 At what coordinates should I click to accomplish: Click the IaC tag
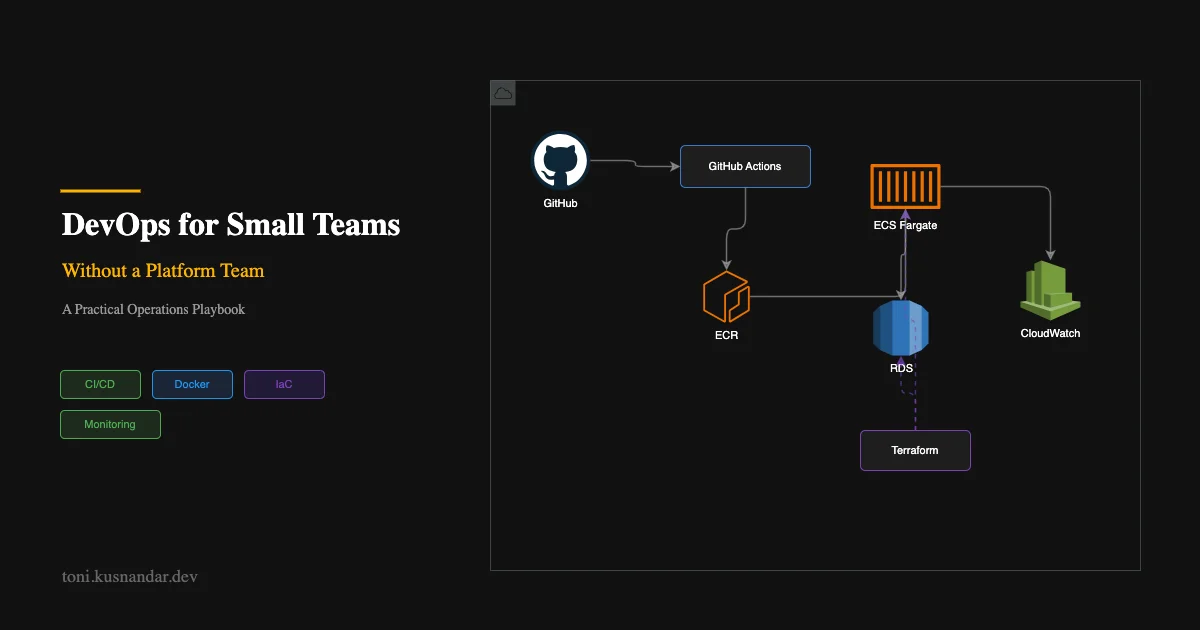point(284,384)
